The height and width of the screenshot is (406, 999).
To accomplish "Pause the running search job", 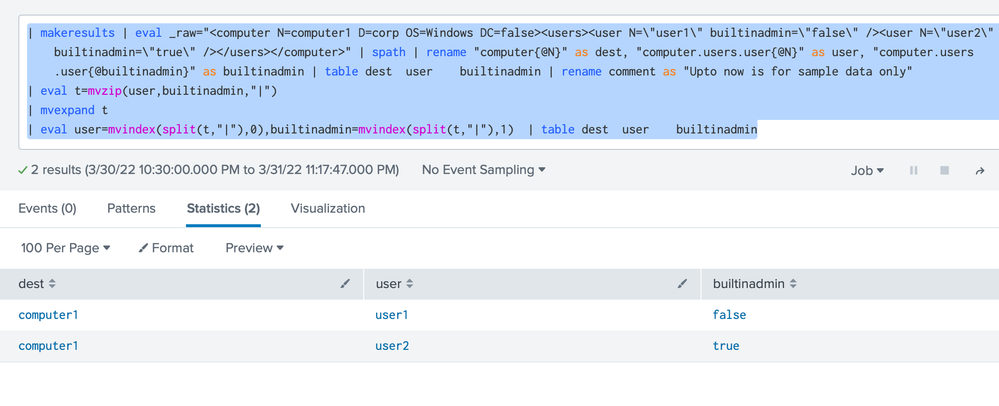I will pyautogui.click(x=913, y=171).
